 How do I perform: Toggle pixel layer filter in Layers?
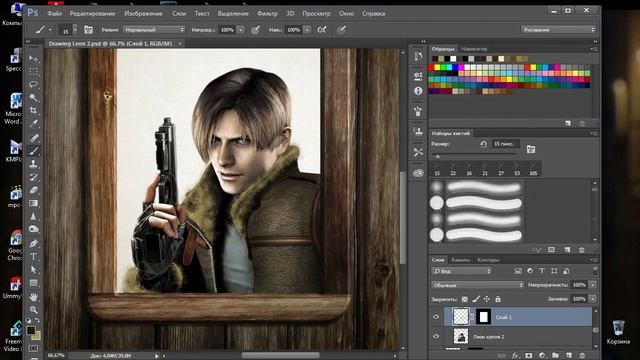pos(518,271)
